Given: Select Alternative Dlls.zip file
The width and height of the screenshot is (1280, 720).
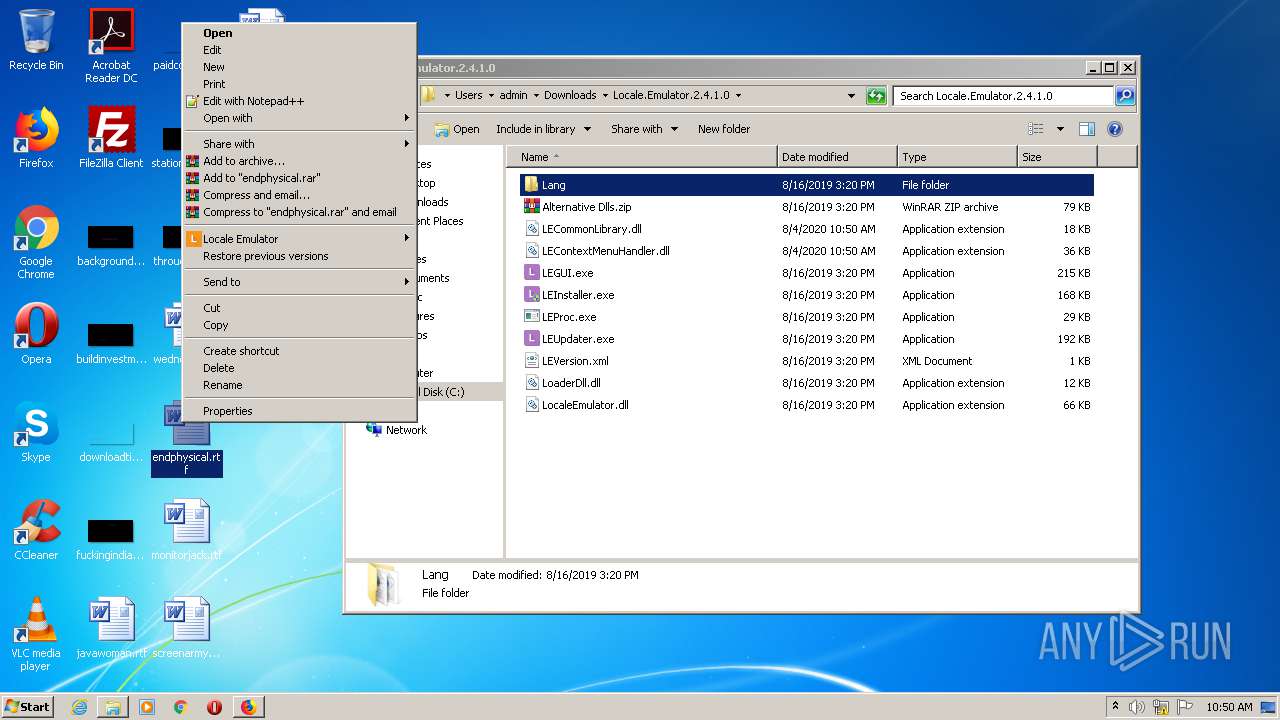Looking at the screenshot, I should pyautogui.click(x=806, y=207).
